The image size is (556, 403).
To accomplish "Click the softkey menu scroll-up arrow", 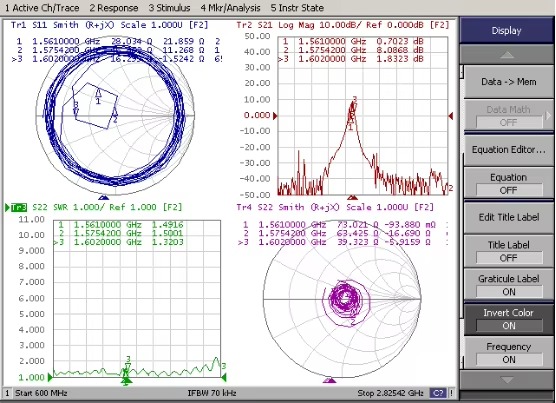I will point(507,55).
